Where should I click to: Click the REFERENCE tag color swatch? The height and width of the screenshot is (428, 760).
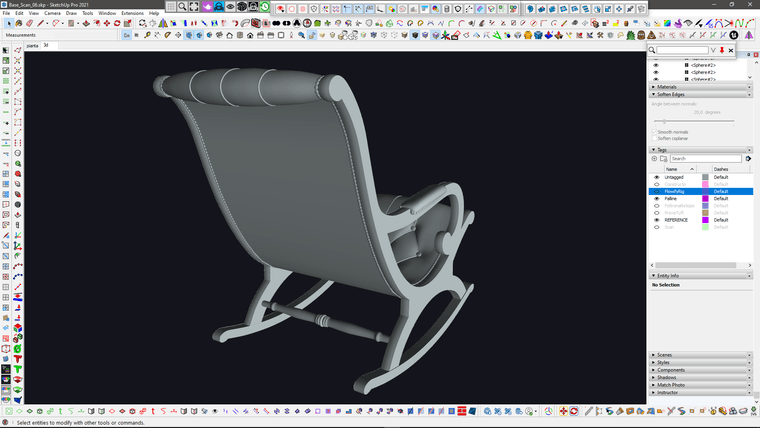705,219
